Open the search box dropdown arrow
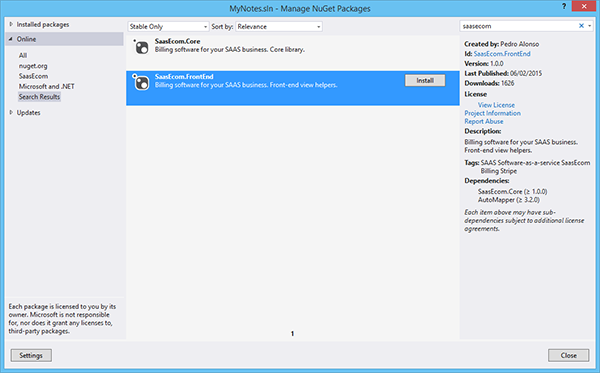 [x=590, y=26]
